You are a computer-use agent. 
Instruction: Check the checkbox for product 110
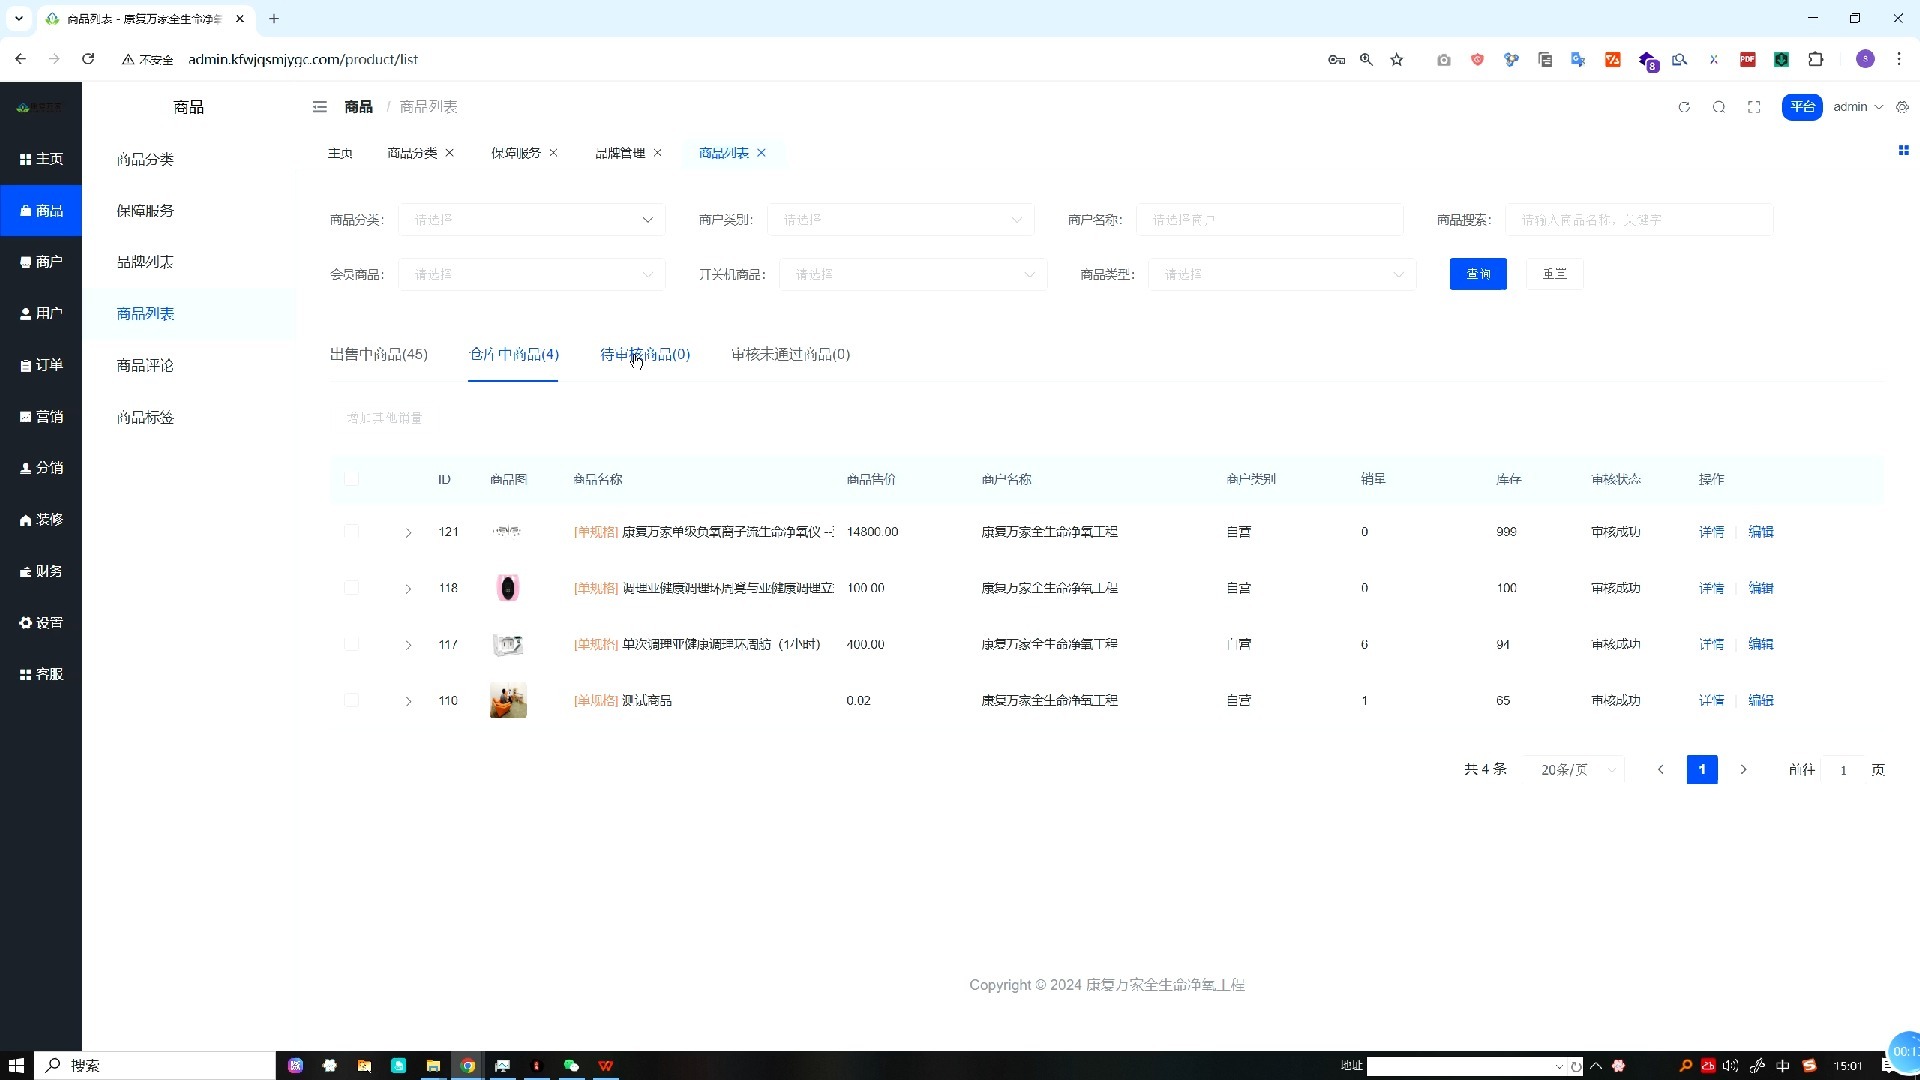click(x=351, y=700)
